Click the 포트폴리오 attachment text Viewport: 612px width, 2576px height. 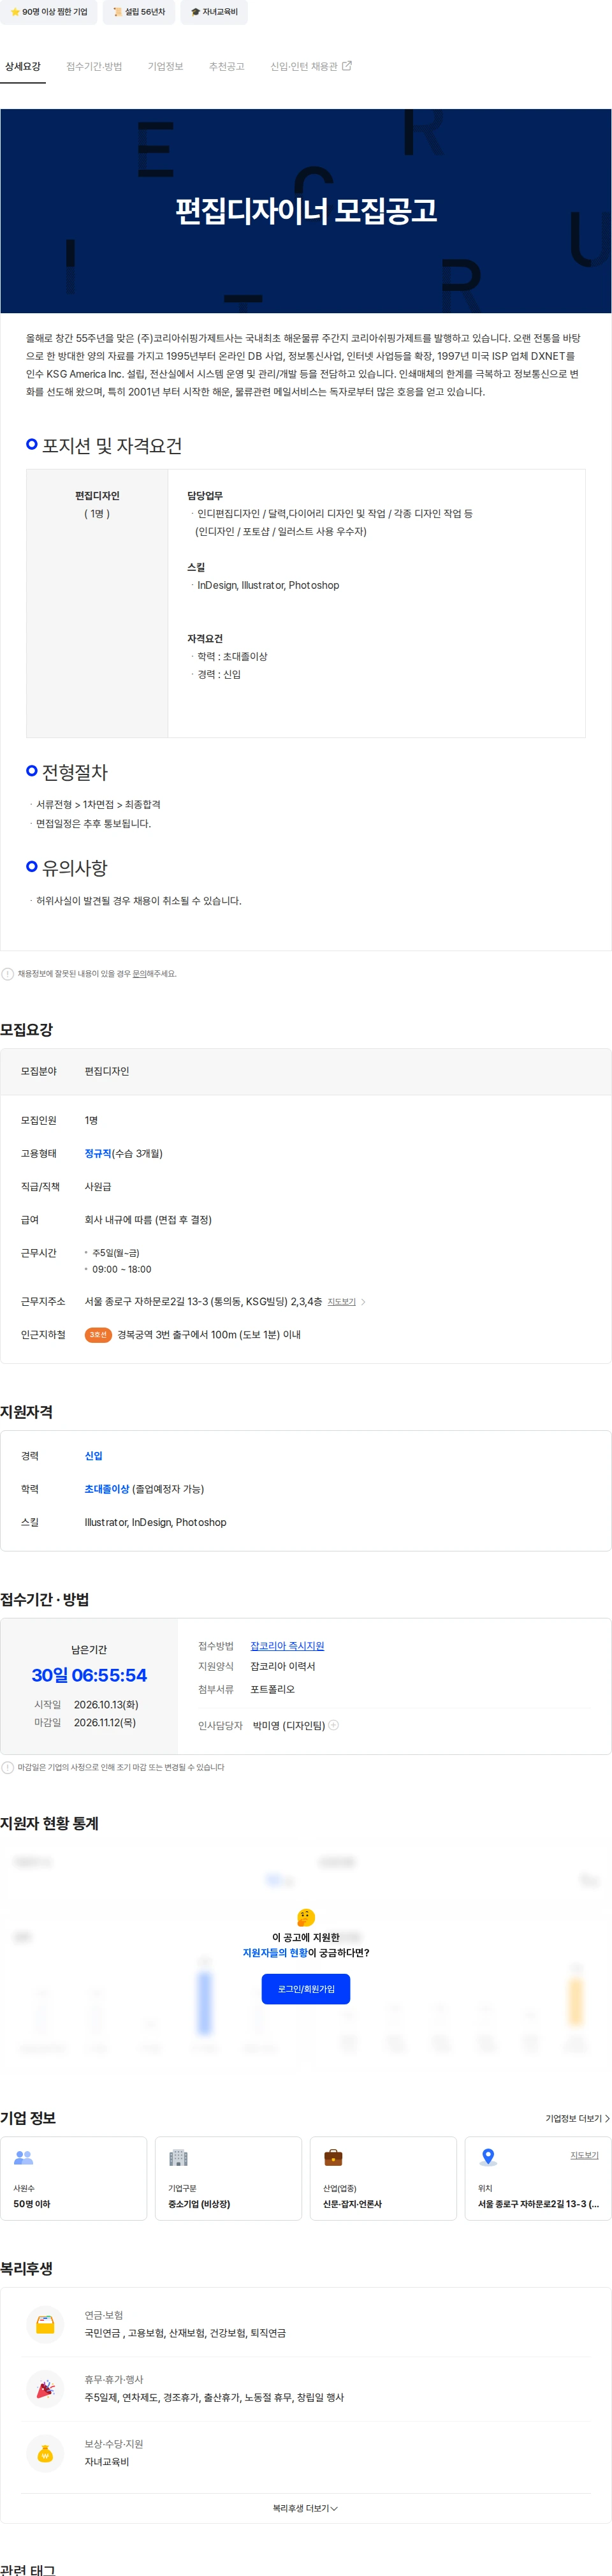point(272,1689)
